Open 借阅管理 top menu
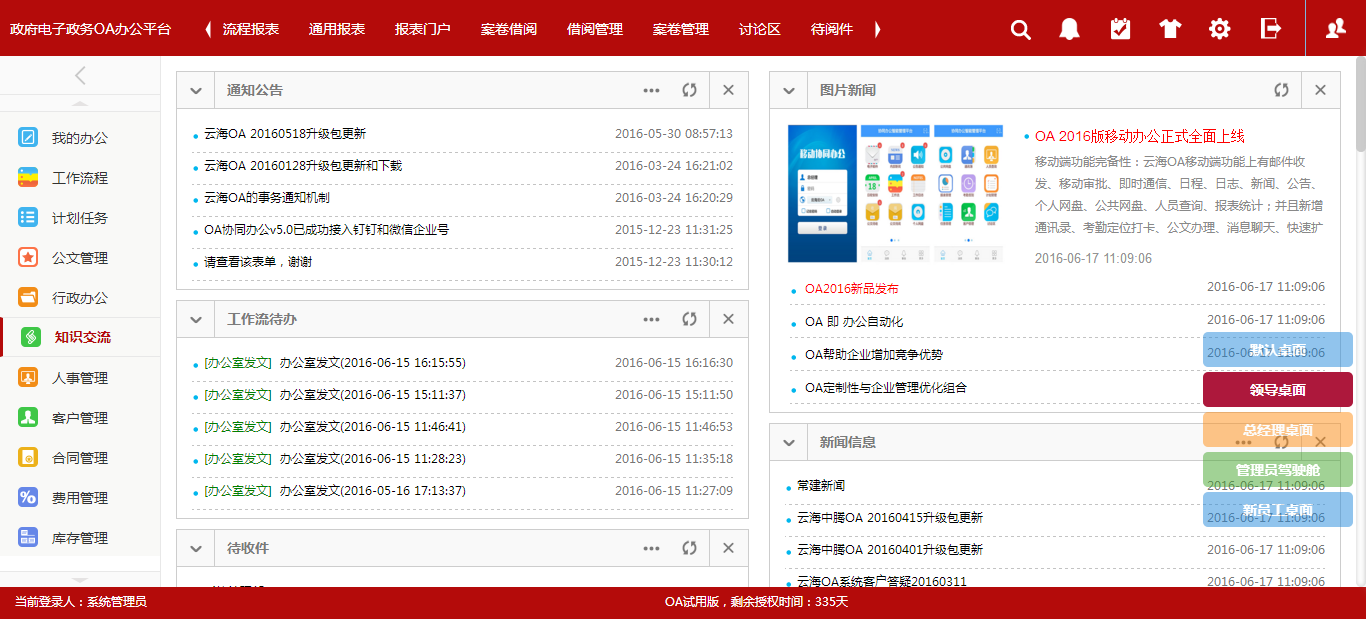1366x619 pixels. pyautogui.click(x=595, y=29)
